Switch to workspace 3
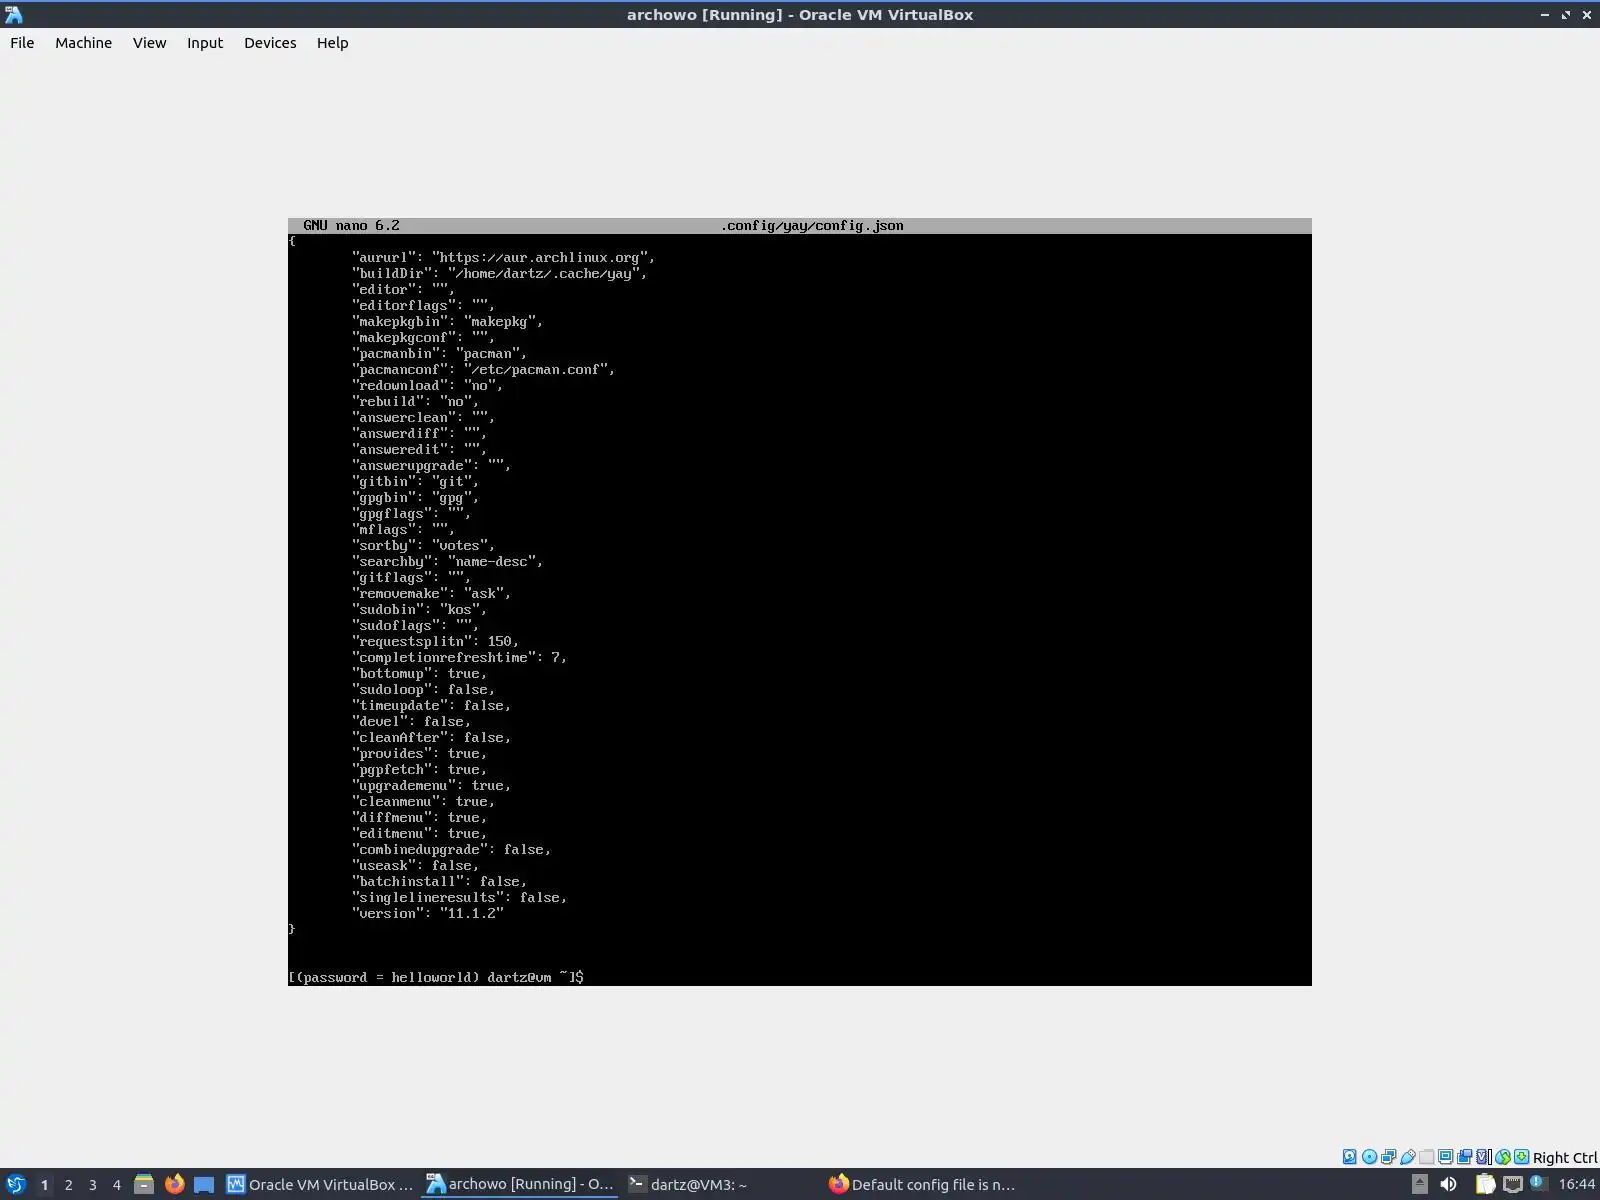Viewport: 1600px width, 1200px height. click(93, 1185)
